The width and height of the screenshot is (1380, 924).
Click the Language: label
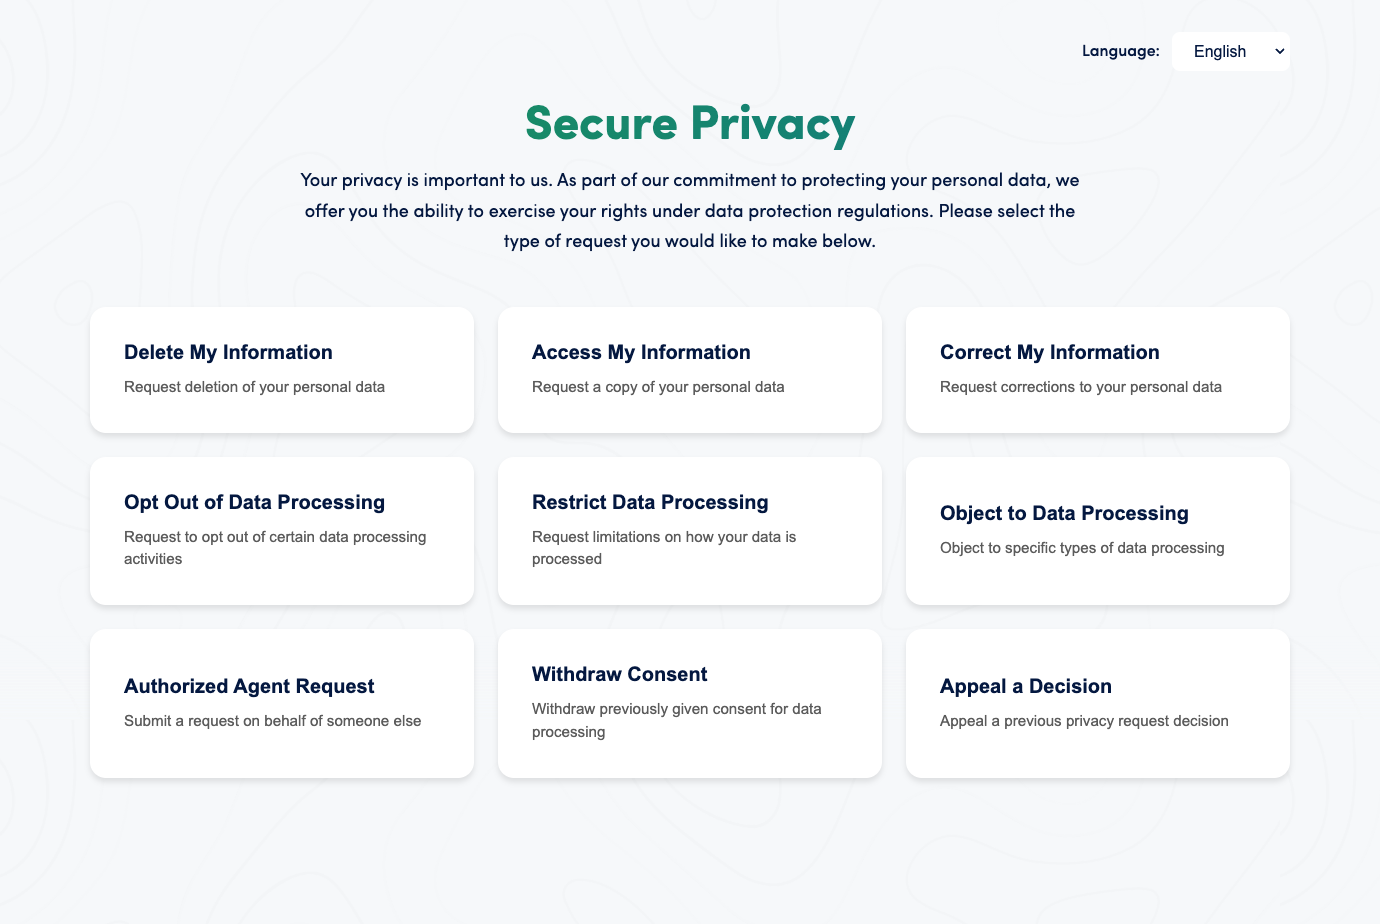point(1120,51)
